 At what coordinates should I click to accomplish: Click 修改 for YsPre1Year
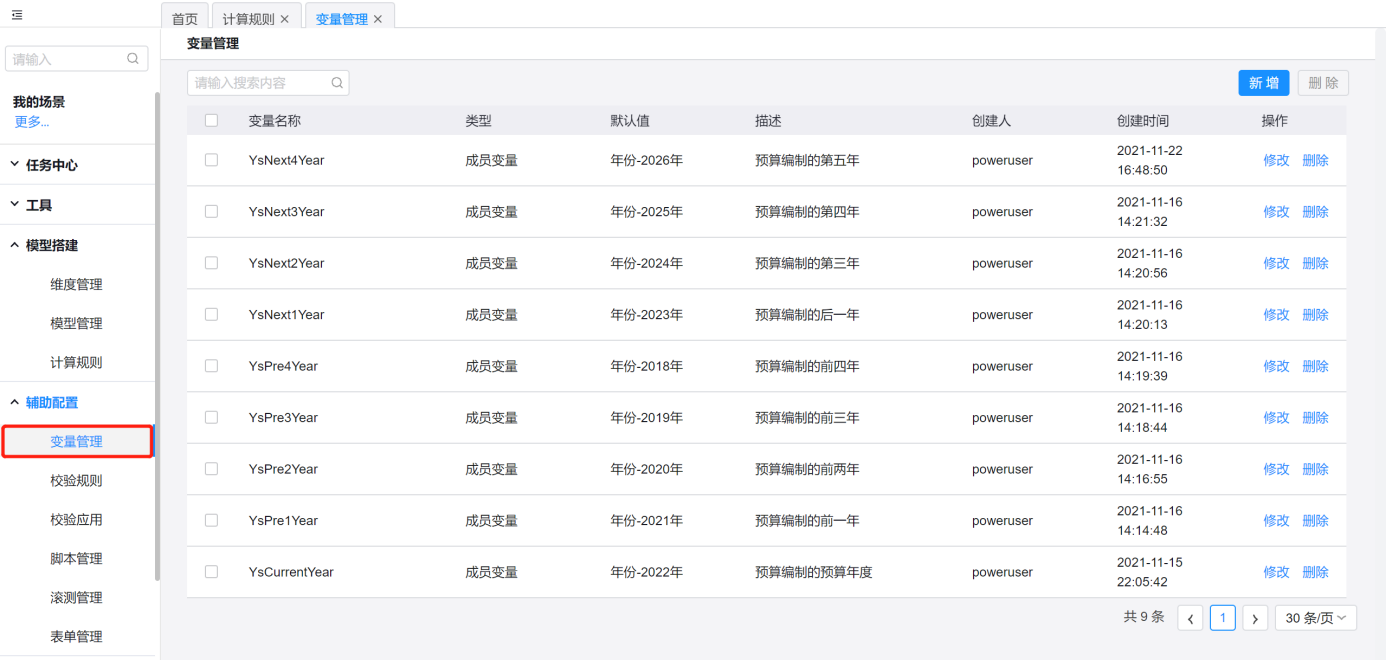tap(1276, 521)
